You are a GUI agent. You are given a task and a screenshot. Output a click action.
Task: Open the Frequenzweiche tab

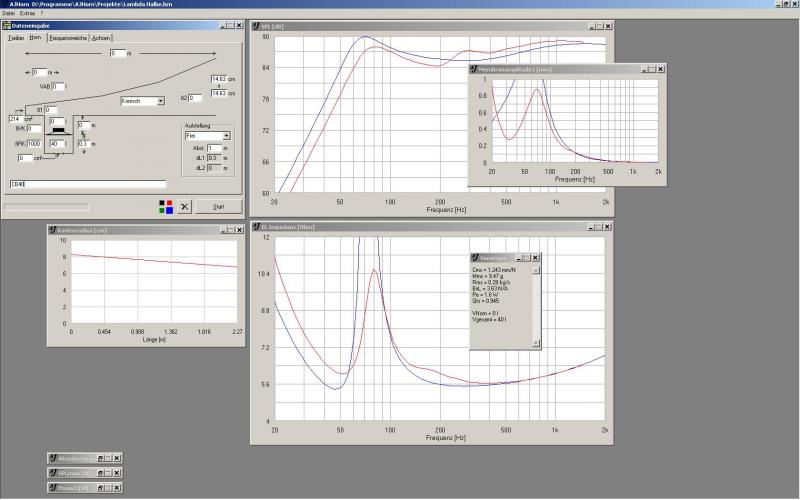68,38
